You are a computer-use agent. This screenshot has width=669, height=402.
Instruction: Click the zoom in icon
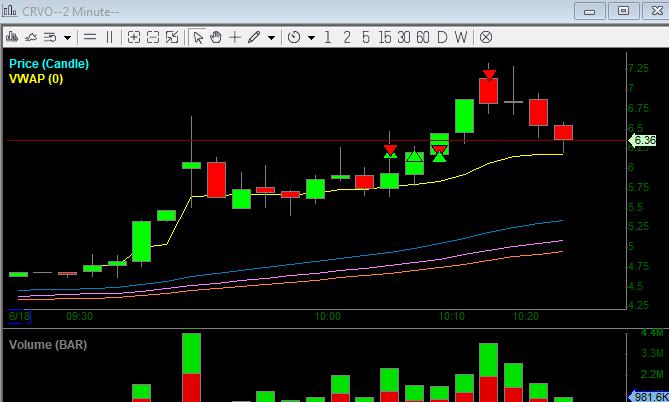(134, 38)
